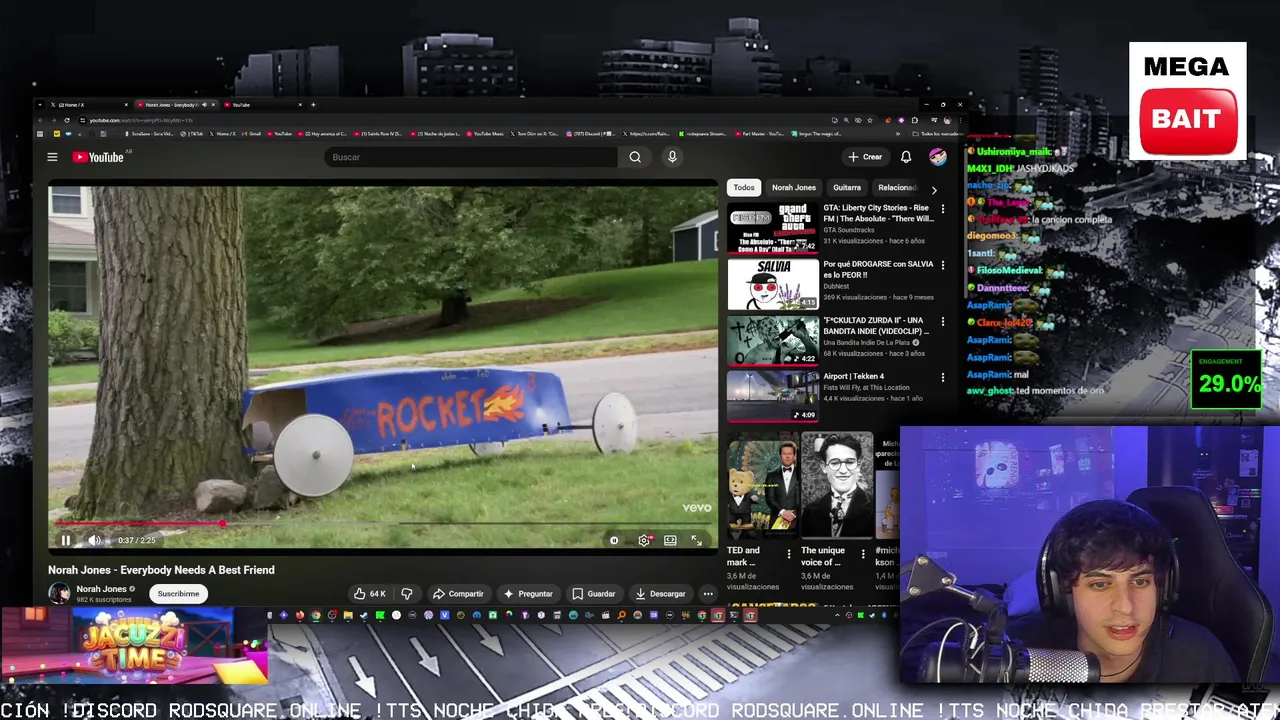Select the Norah Jones filter chip

[793, 187]
